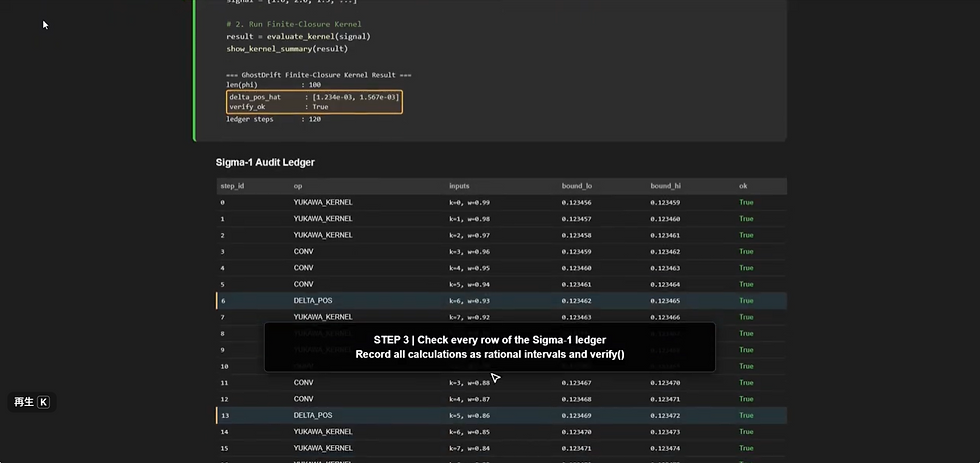Screen dimensions: 980x463
Task: Click the step_id column header
Action: pyautogui.click(x=232, y=186)
